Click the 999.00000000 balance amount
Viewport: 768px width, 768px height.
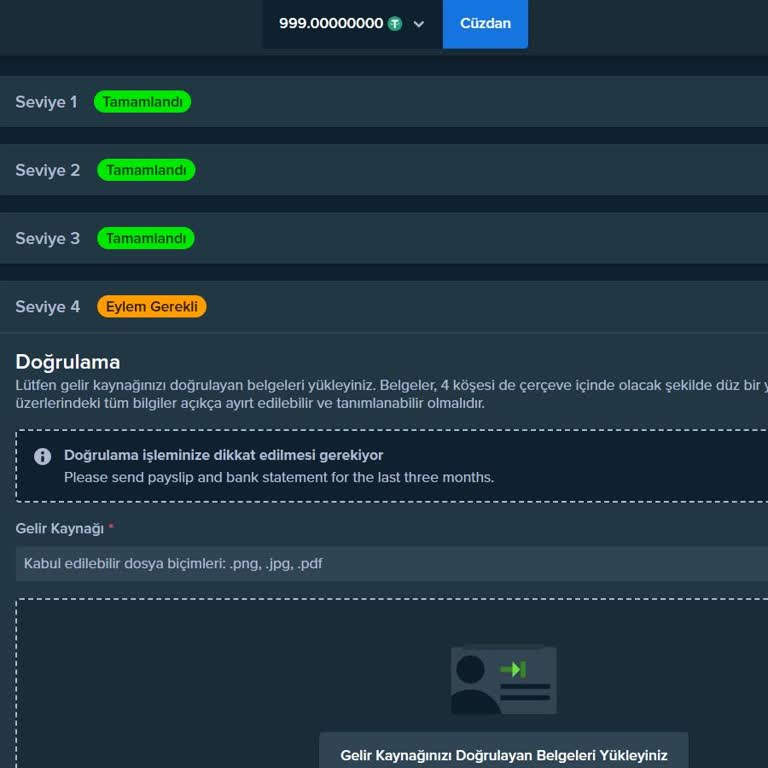click(x=330, y=23)
